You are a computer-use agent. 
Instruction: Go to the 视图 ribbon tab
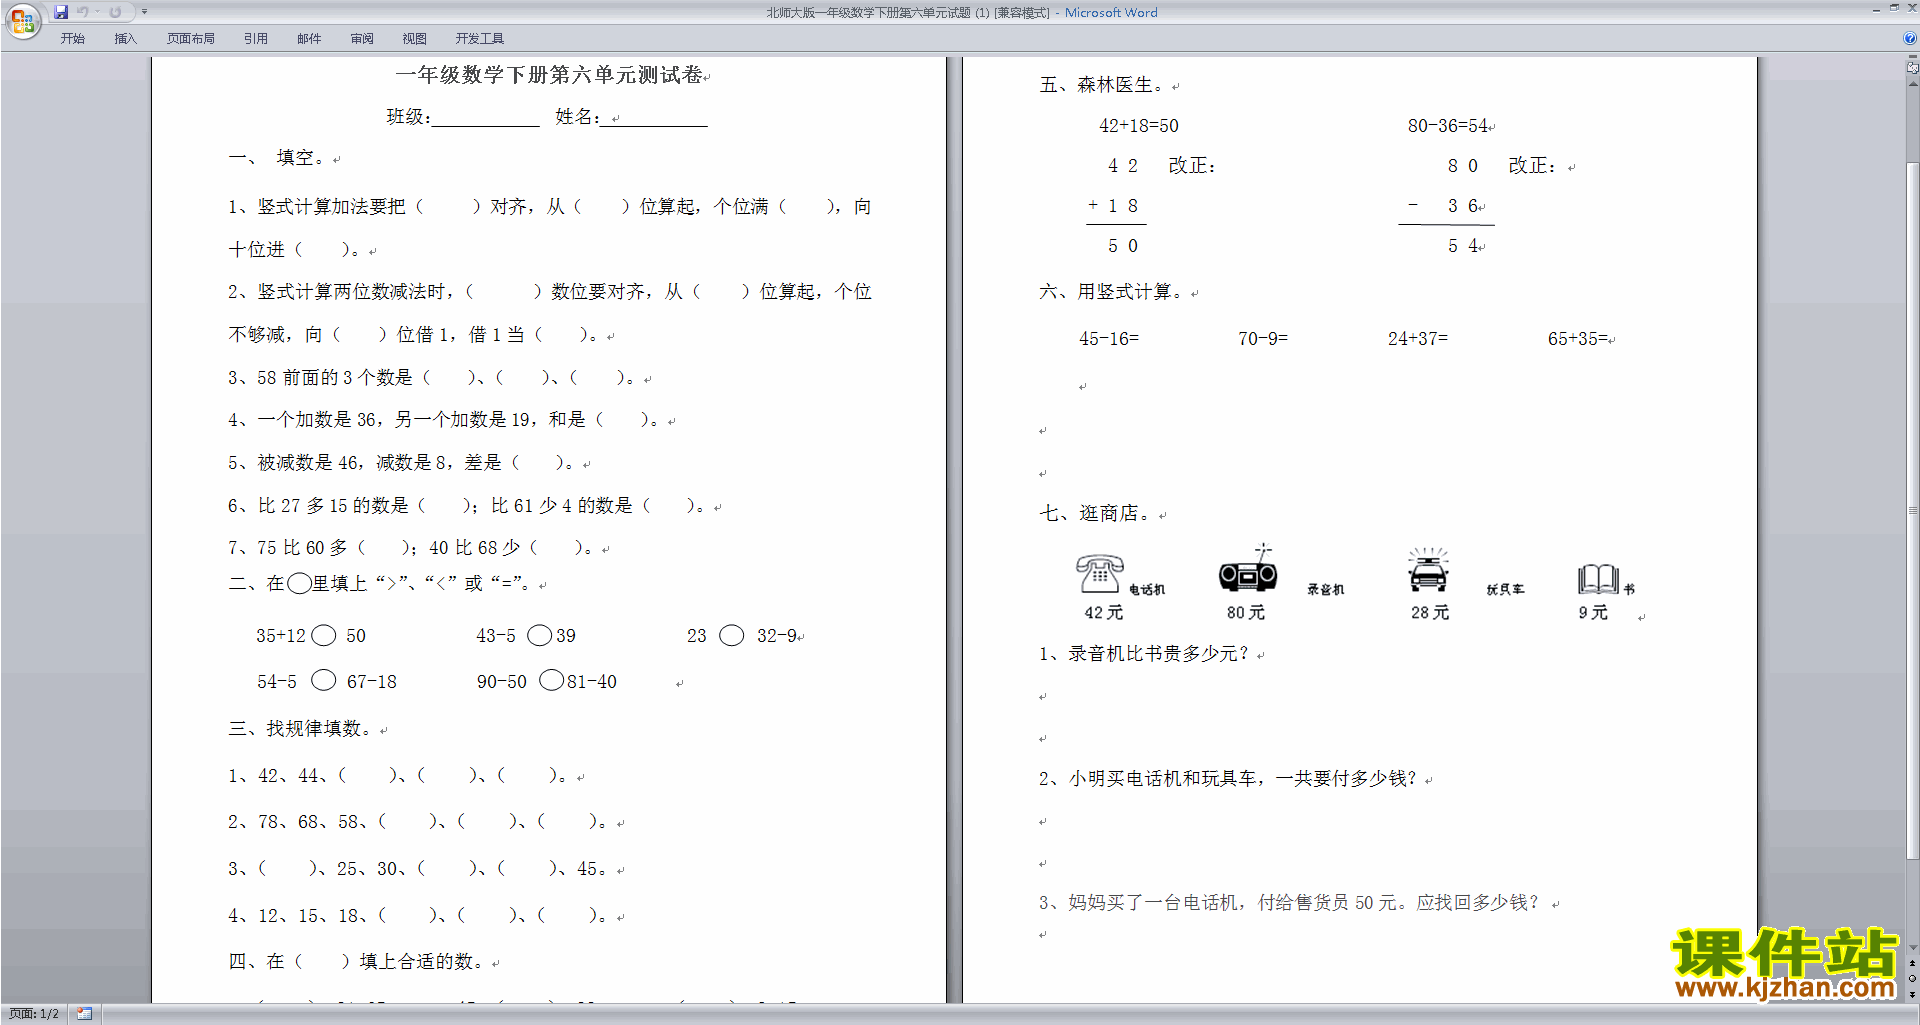tap(415, 38)
